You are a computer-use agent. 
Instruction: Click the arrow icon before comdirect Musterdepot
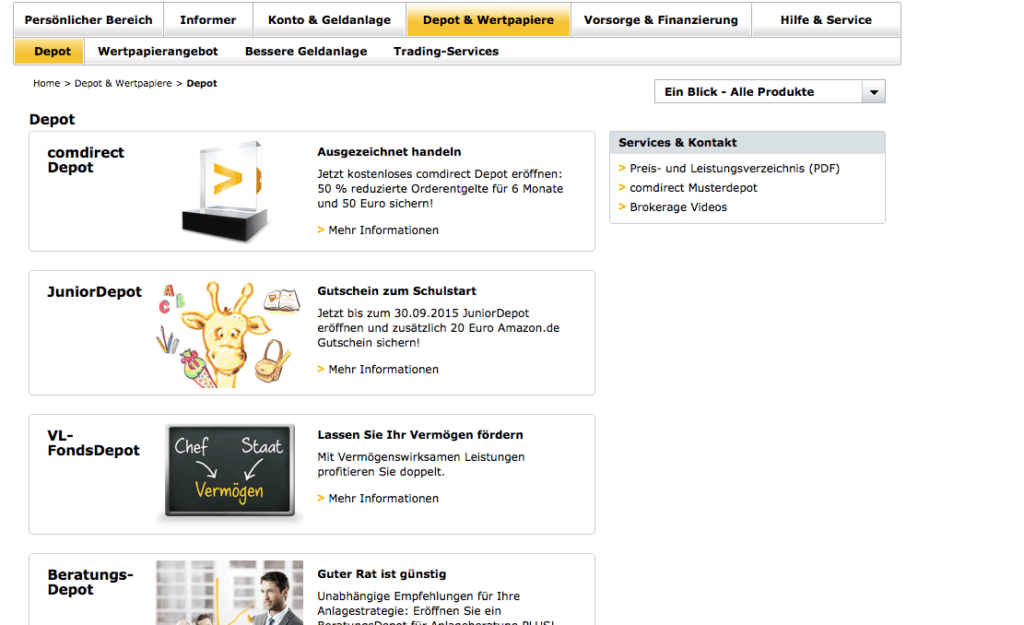[x=622, y=188]
